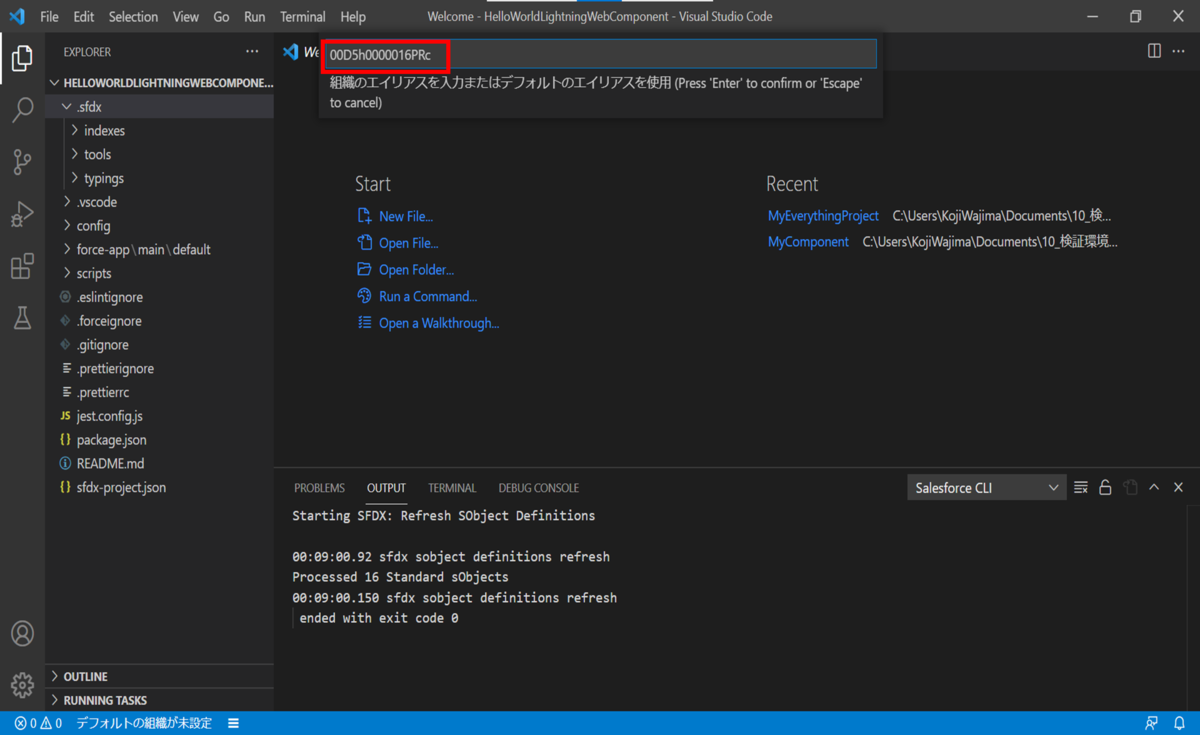1200x735 pixels.
Task: Open the Extensions view
Action: click(x=22, y=266)
